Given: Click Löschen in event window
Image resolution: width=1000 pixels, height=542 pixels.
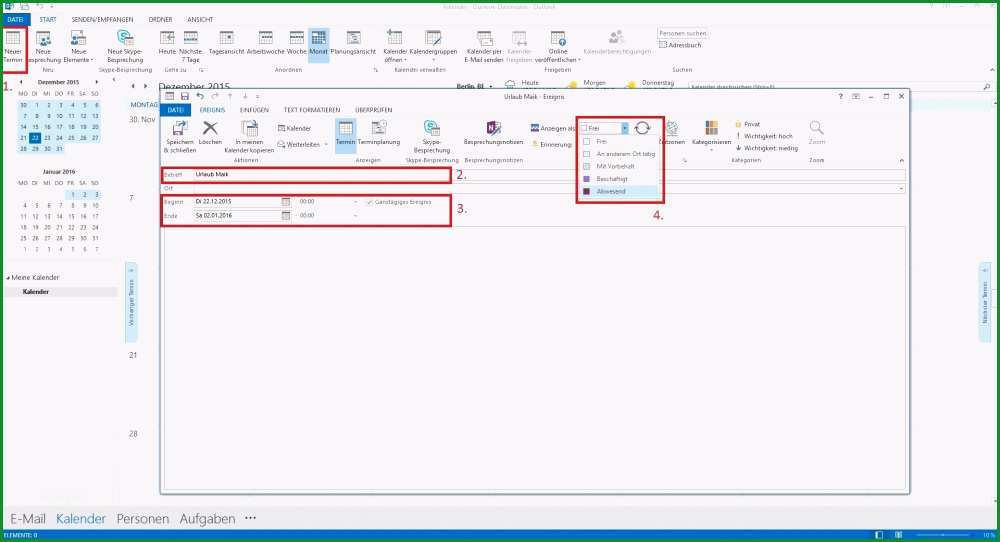Looking at the screenshot, I should coord(210,133).
